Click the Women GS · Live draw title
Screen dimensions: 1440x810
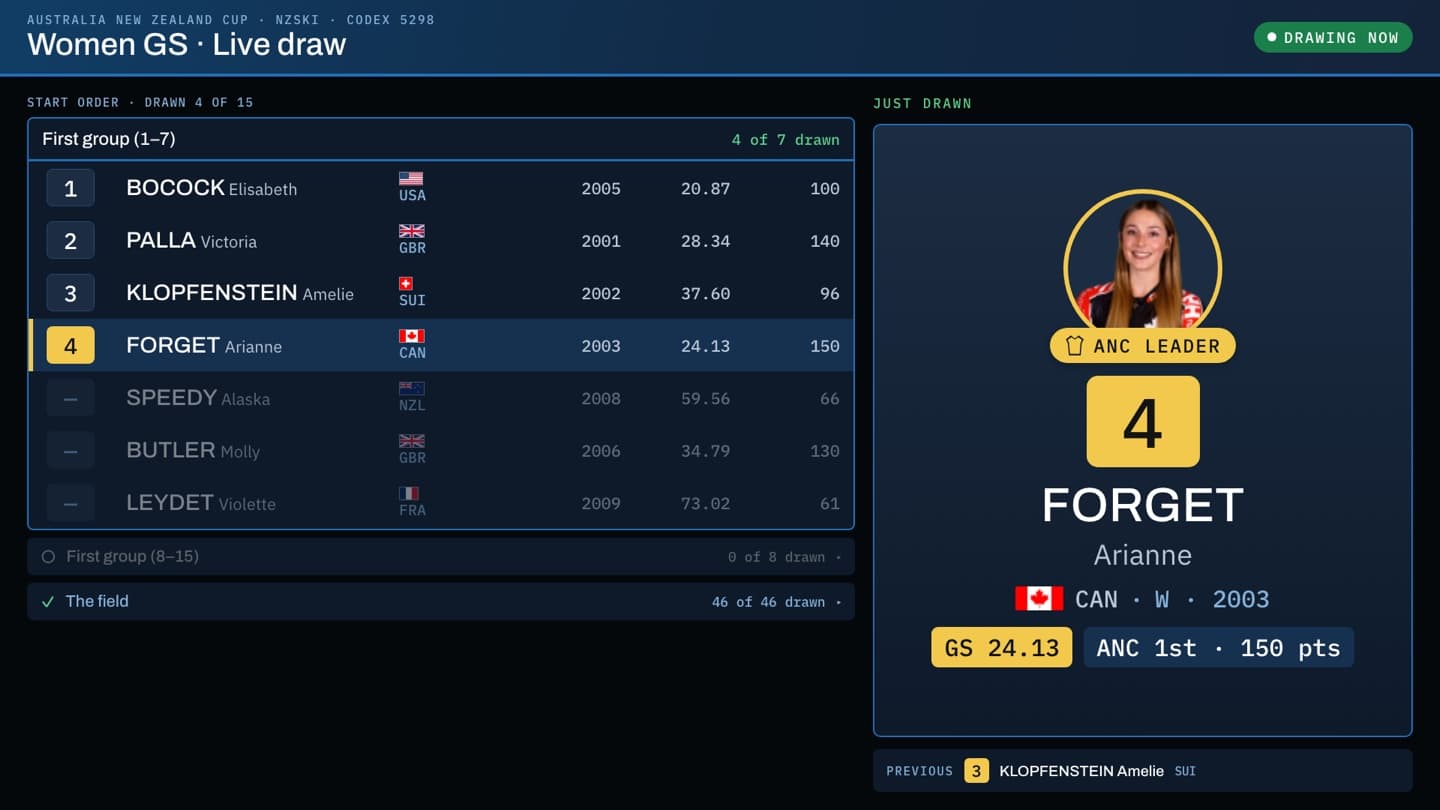coord(186,44)
